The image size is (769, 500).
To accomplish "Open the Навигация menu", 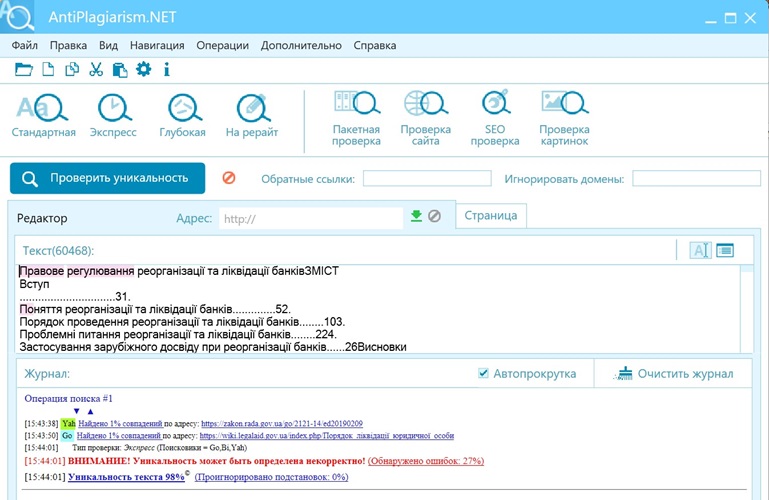I will pyautogui.click(x=157, y=46).
